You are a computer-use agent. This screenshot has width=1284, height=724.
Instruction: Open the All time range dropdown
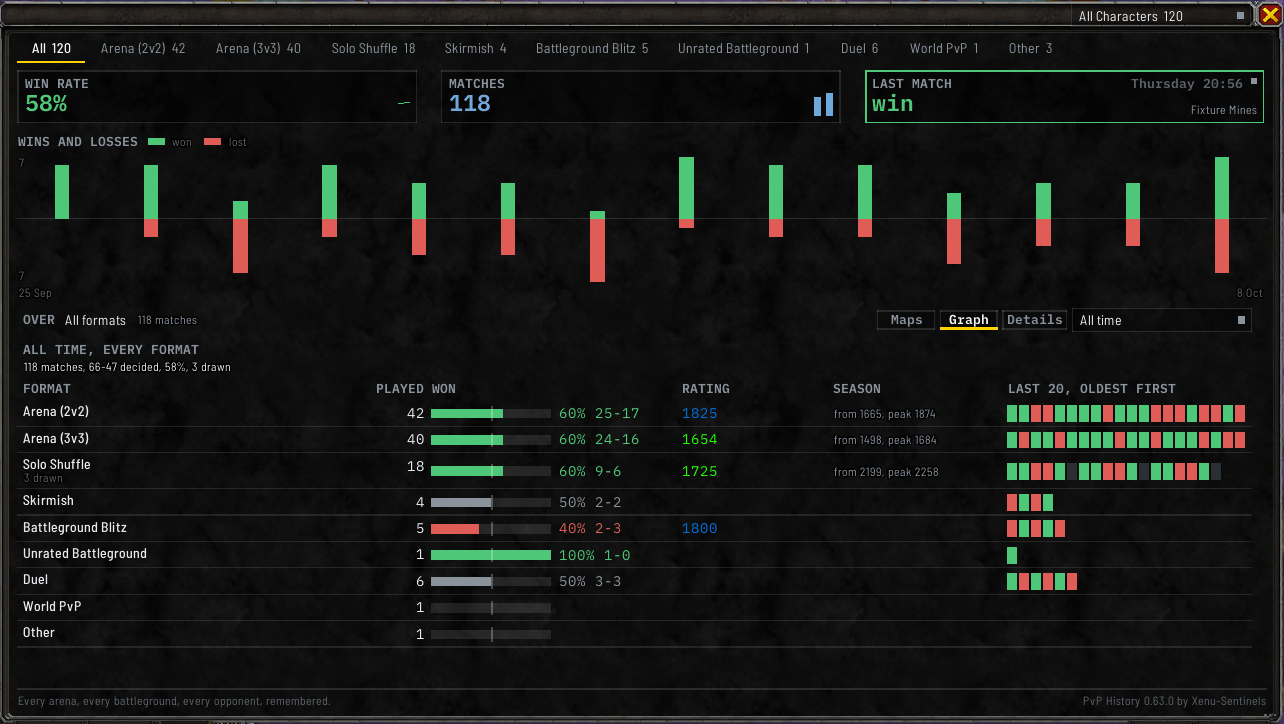[x=1161, y=320]
